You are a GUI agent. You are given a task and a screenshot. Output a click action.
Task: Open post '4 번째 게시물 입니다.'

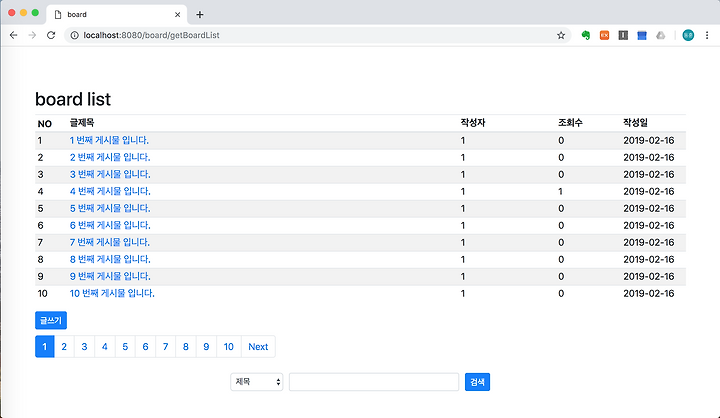110,191
